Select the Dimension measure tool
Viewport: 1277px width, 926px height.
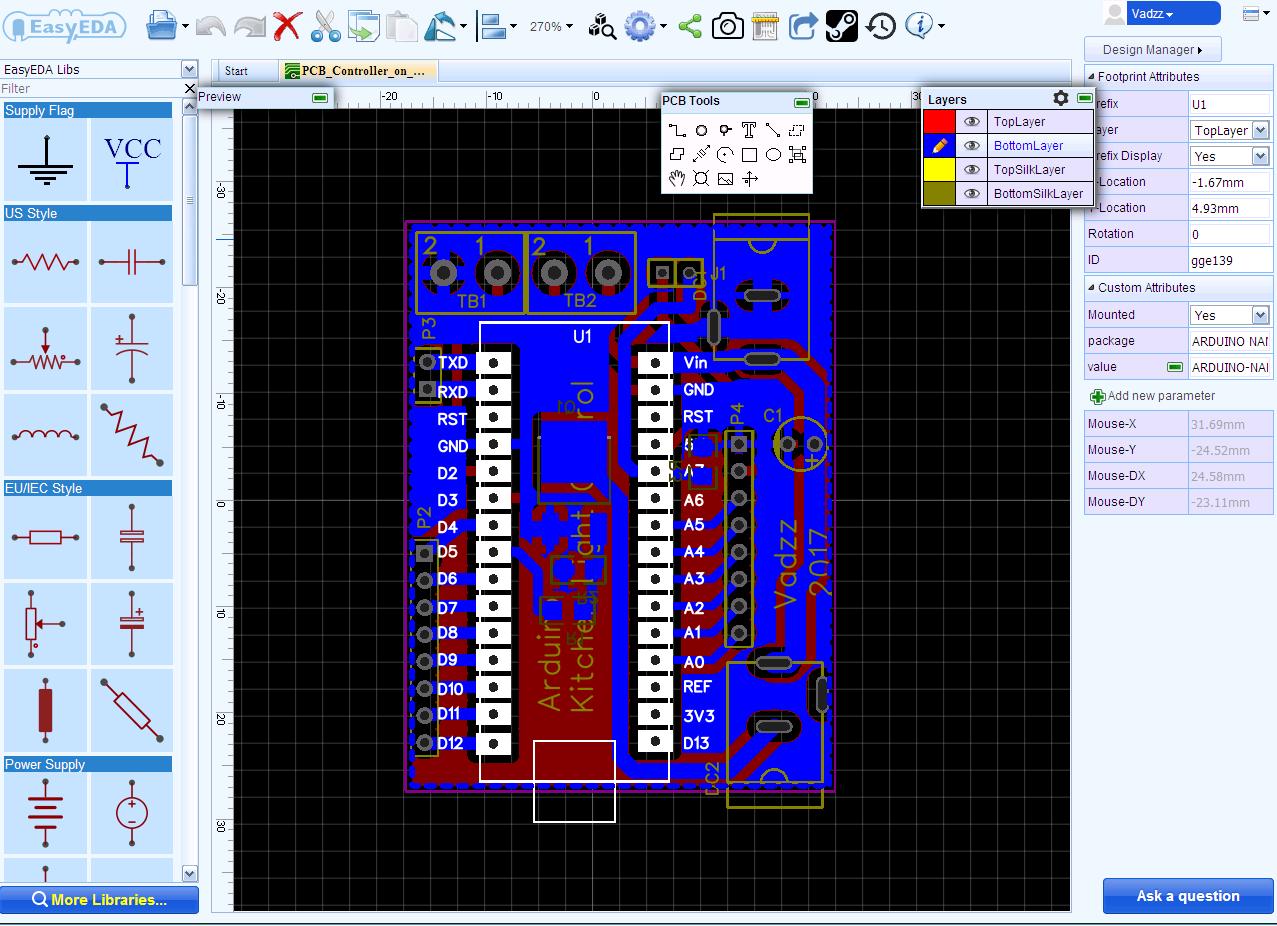click(701, 154)
